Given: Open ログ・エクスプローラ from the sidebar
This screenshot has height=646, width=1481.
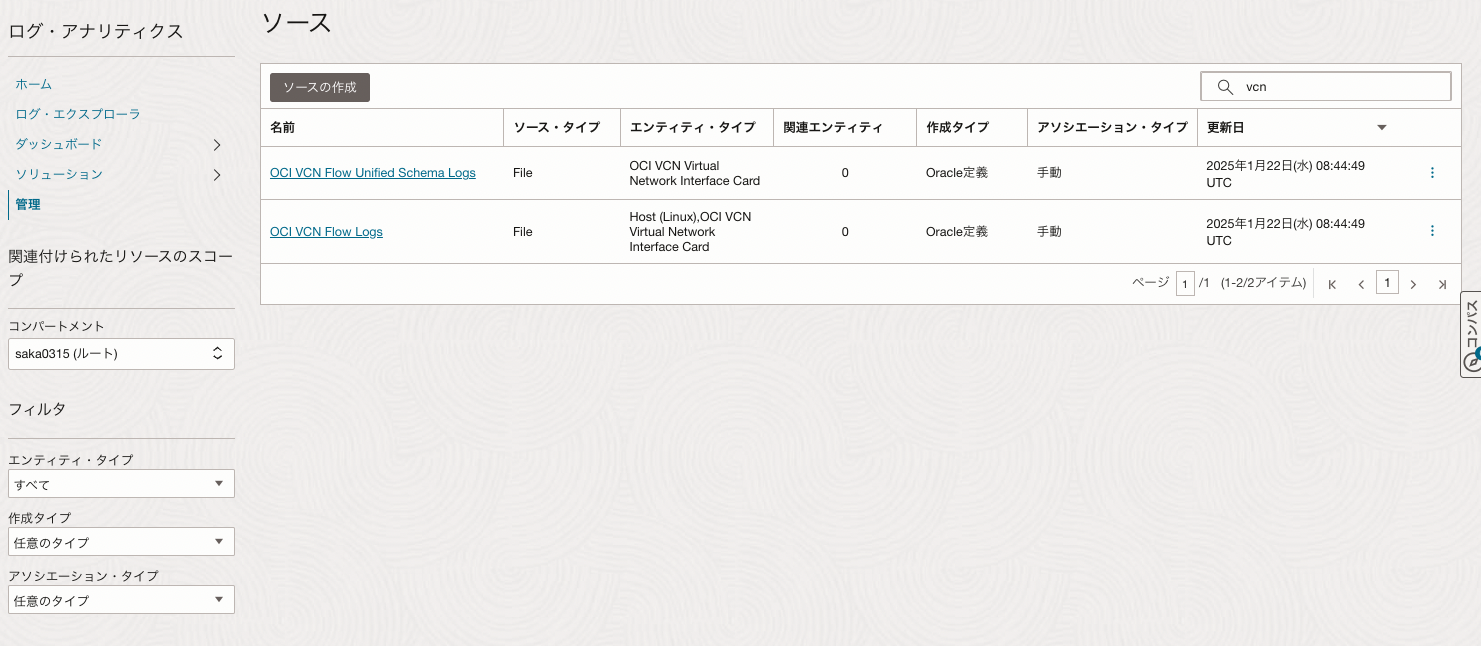Looking at the screenshot, I should (x=76, y=114).
